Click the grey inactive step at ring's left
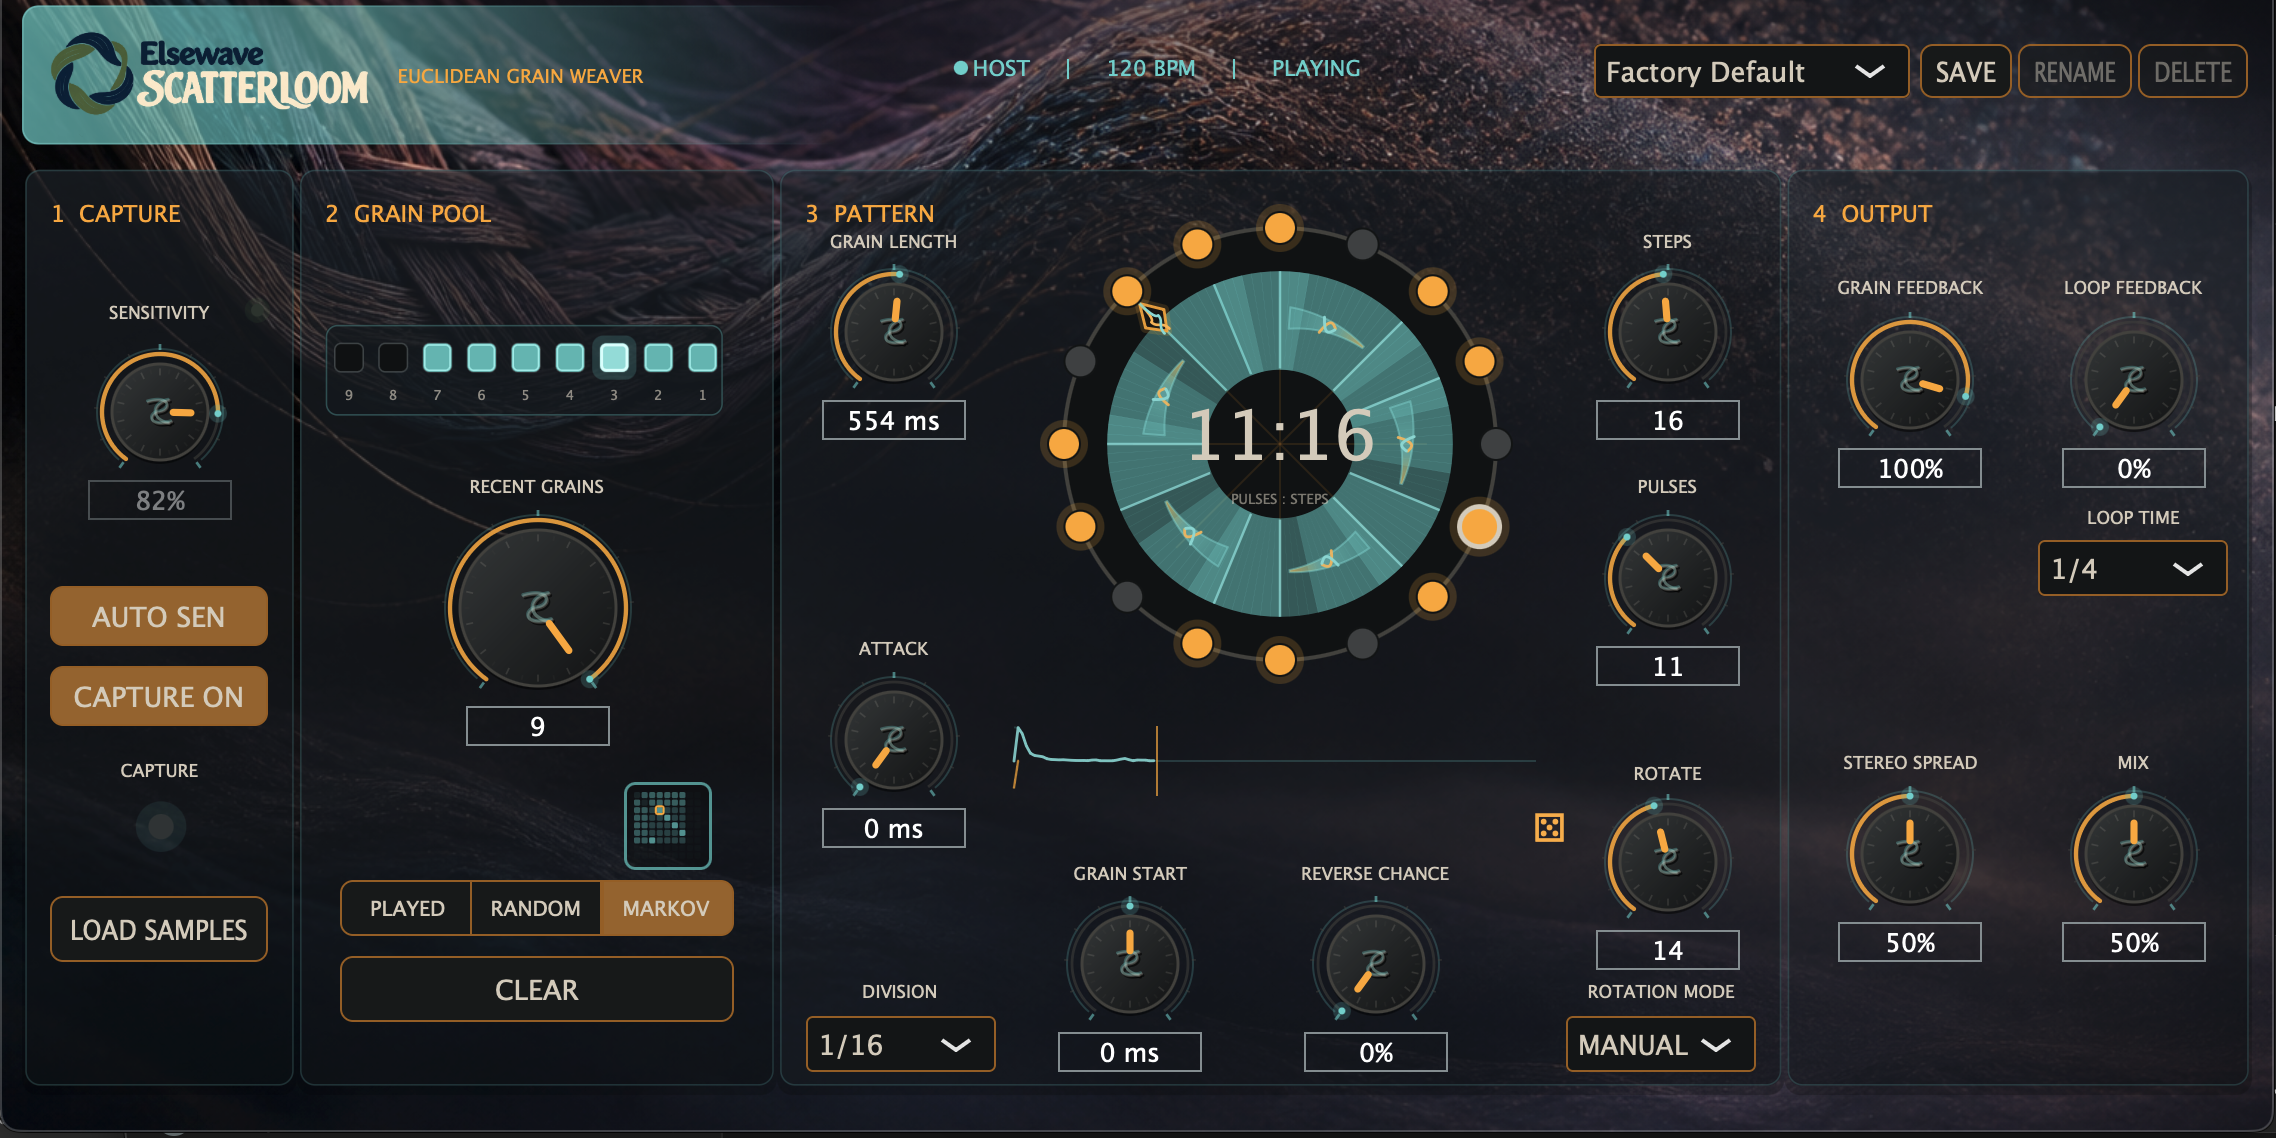2276x1138 pixels. pos(1080,361)
